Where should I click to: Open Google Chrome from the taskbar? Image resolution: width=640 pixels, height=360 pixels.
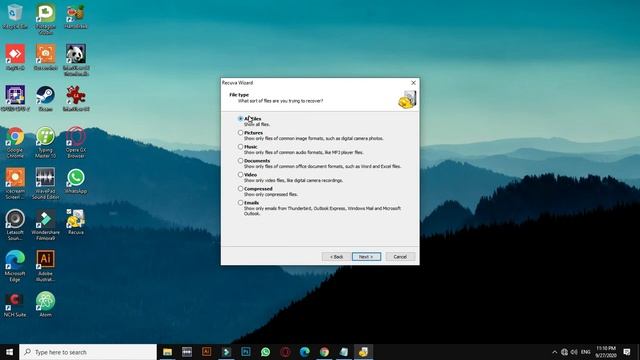(x=324, y=352)
